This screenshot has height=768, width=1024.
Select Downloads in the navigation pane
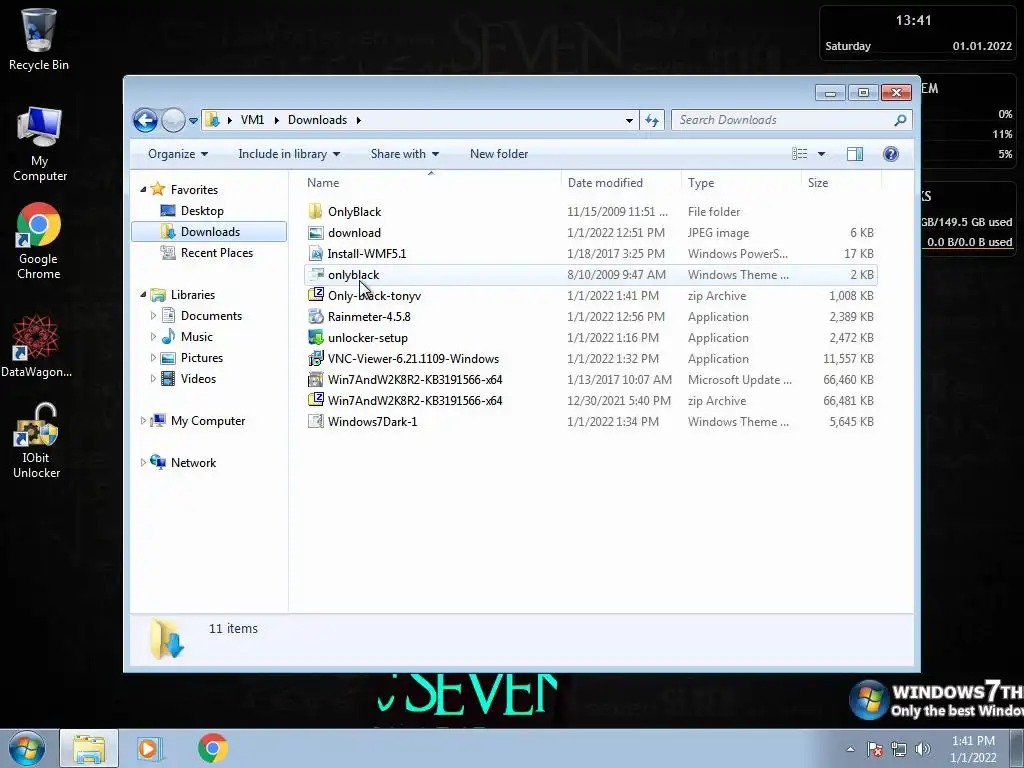coord(209,232)
